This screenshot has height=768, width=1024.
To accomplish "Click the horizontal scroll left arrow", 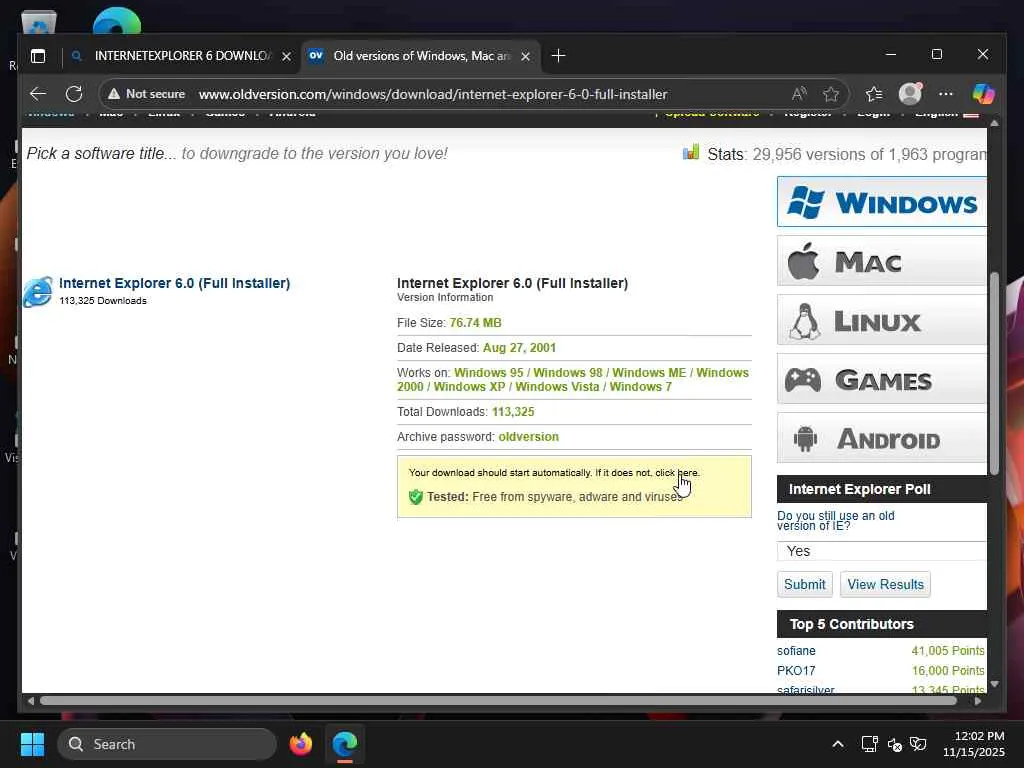I will coord(30,701).
